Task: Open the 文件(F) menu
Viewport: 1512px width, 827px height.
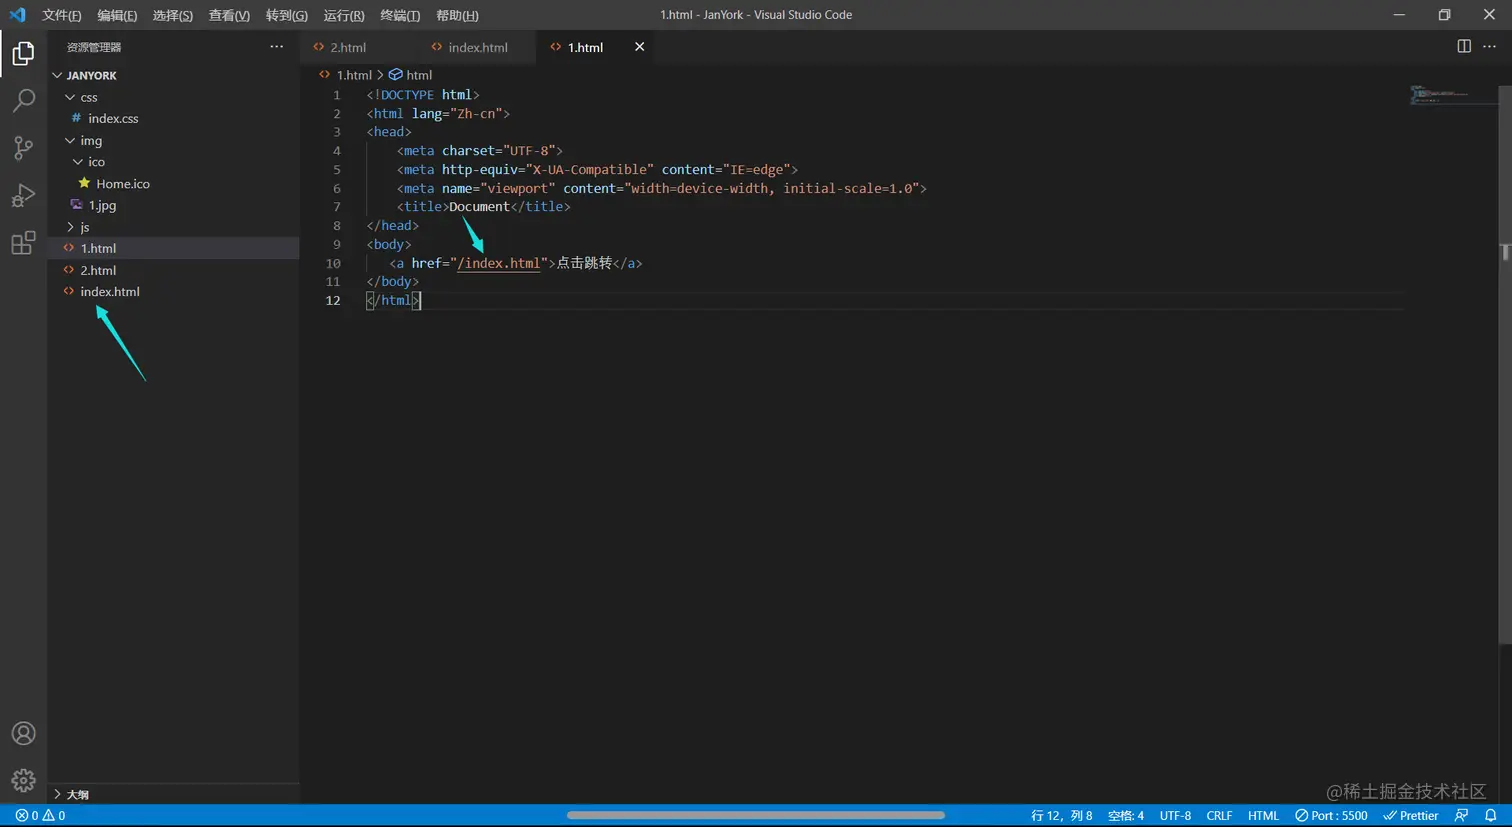Action: (x=62, y=15)
